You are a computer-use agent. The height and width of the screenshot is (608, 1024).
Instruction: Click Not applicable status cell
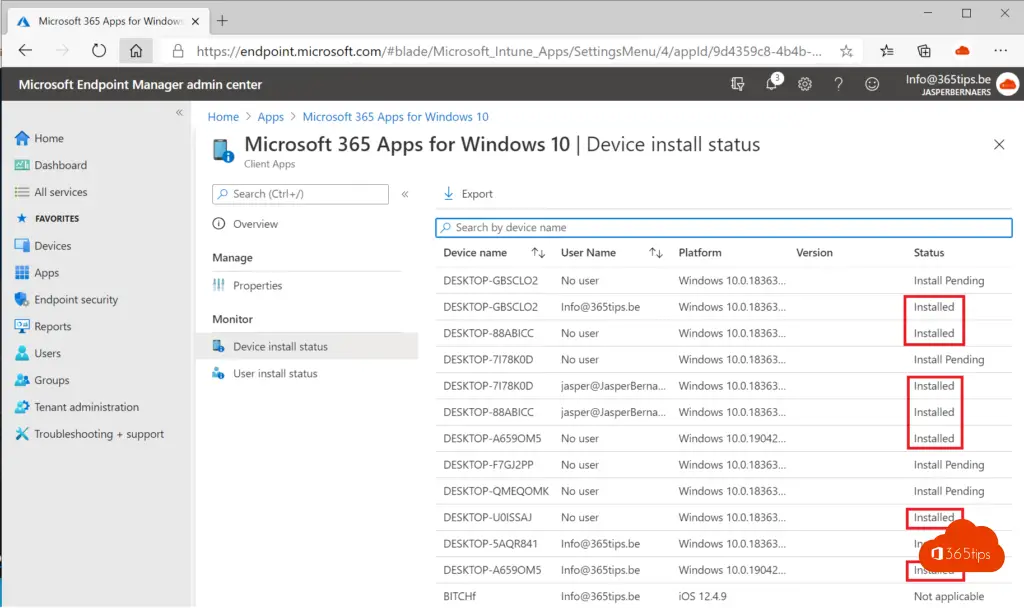[948, 596]
